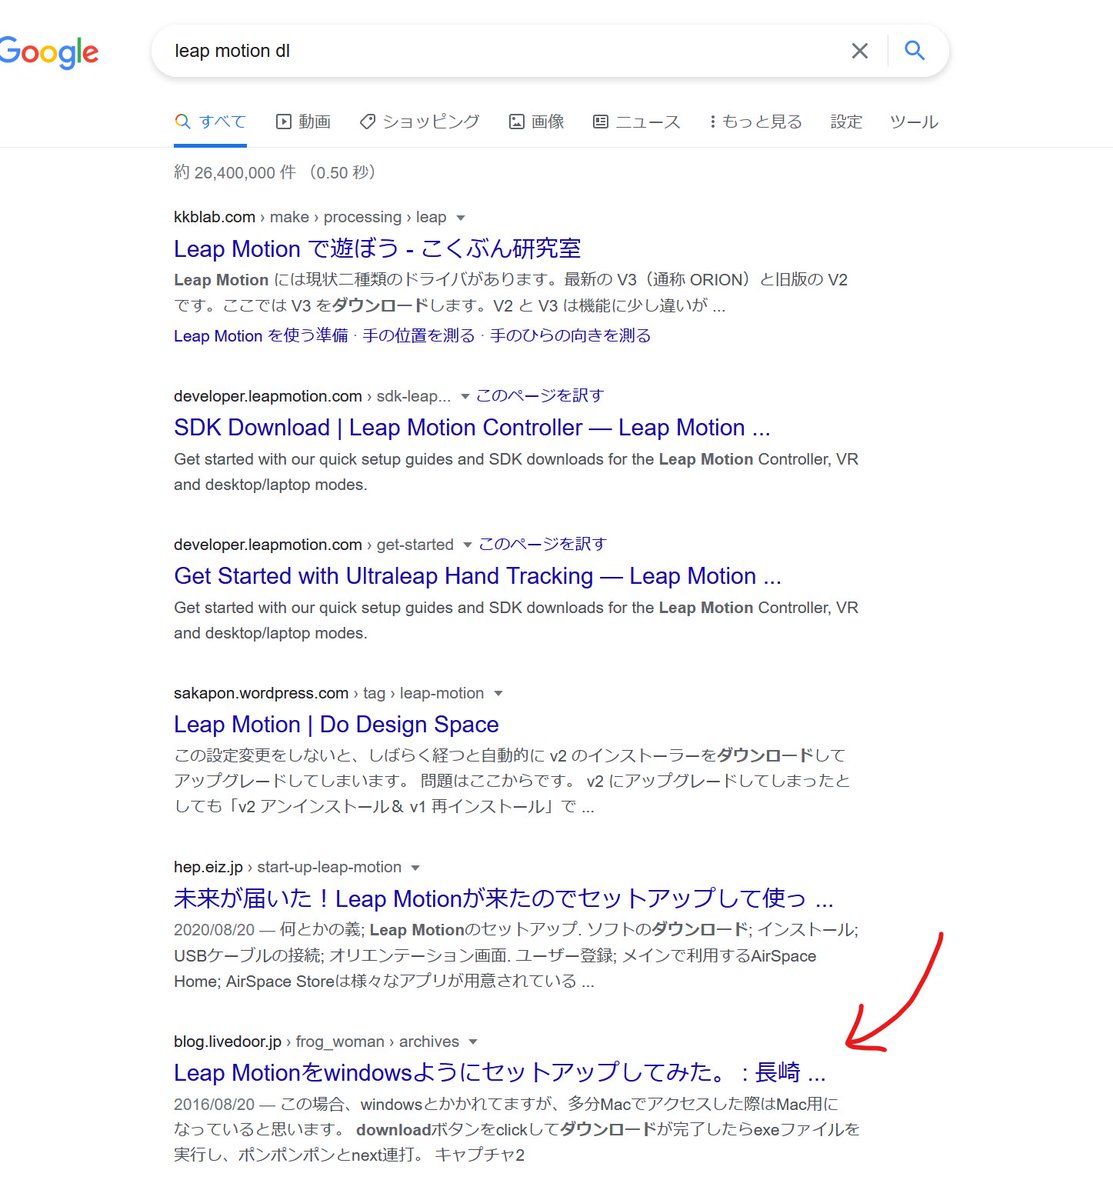Expand the dropdown next to kkblab.com breadcrumb

pyautogui.click(x=460, y=217)
